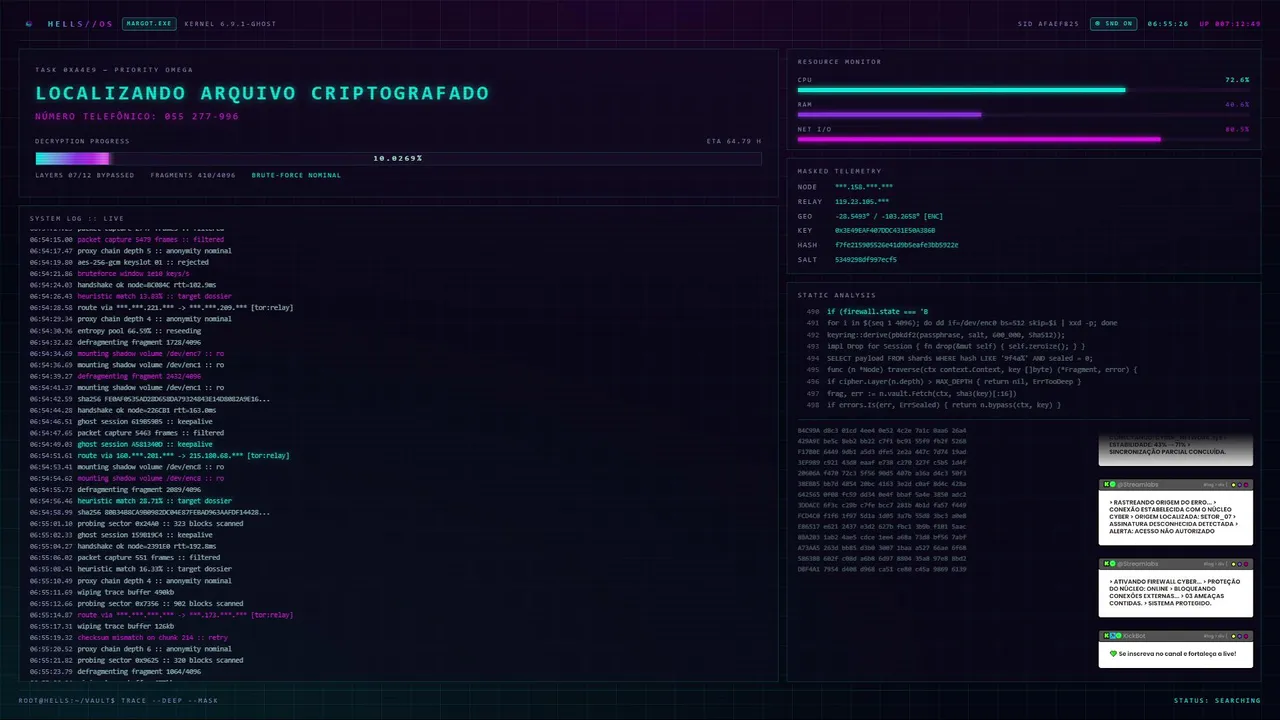1280x720 pixels.
Task: Click the clock reading 06:55:26
Action: click(x=1168, y=23)
